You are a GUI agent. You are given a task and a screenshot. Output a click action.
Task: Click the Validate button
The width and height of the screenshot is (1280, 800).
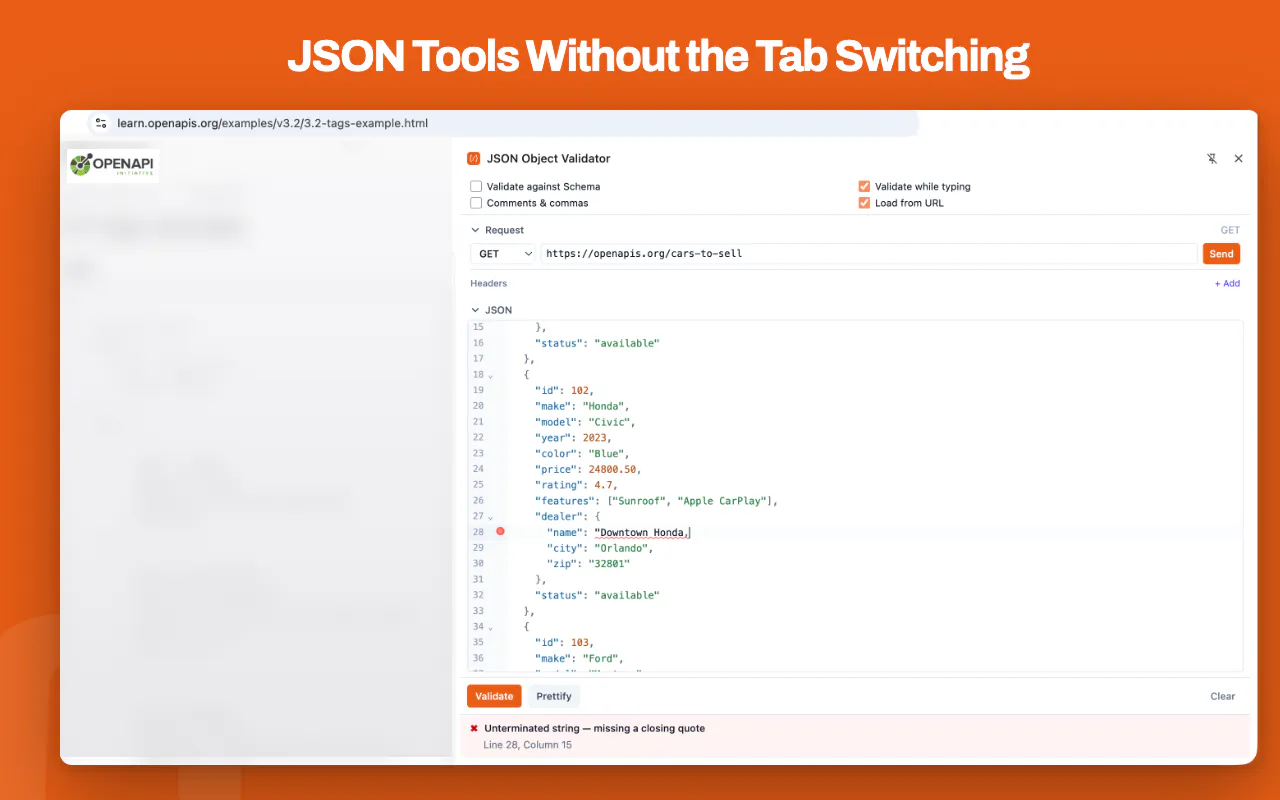[x=494, y=696]
